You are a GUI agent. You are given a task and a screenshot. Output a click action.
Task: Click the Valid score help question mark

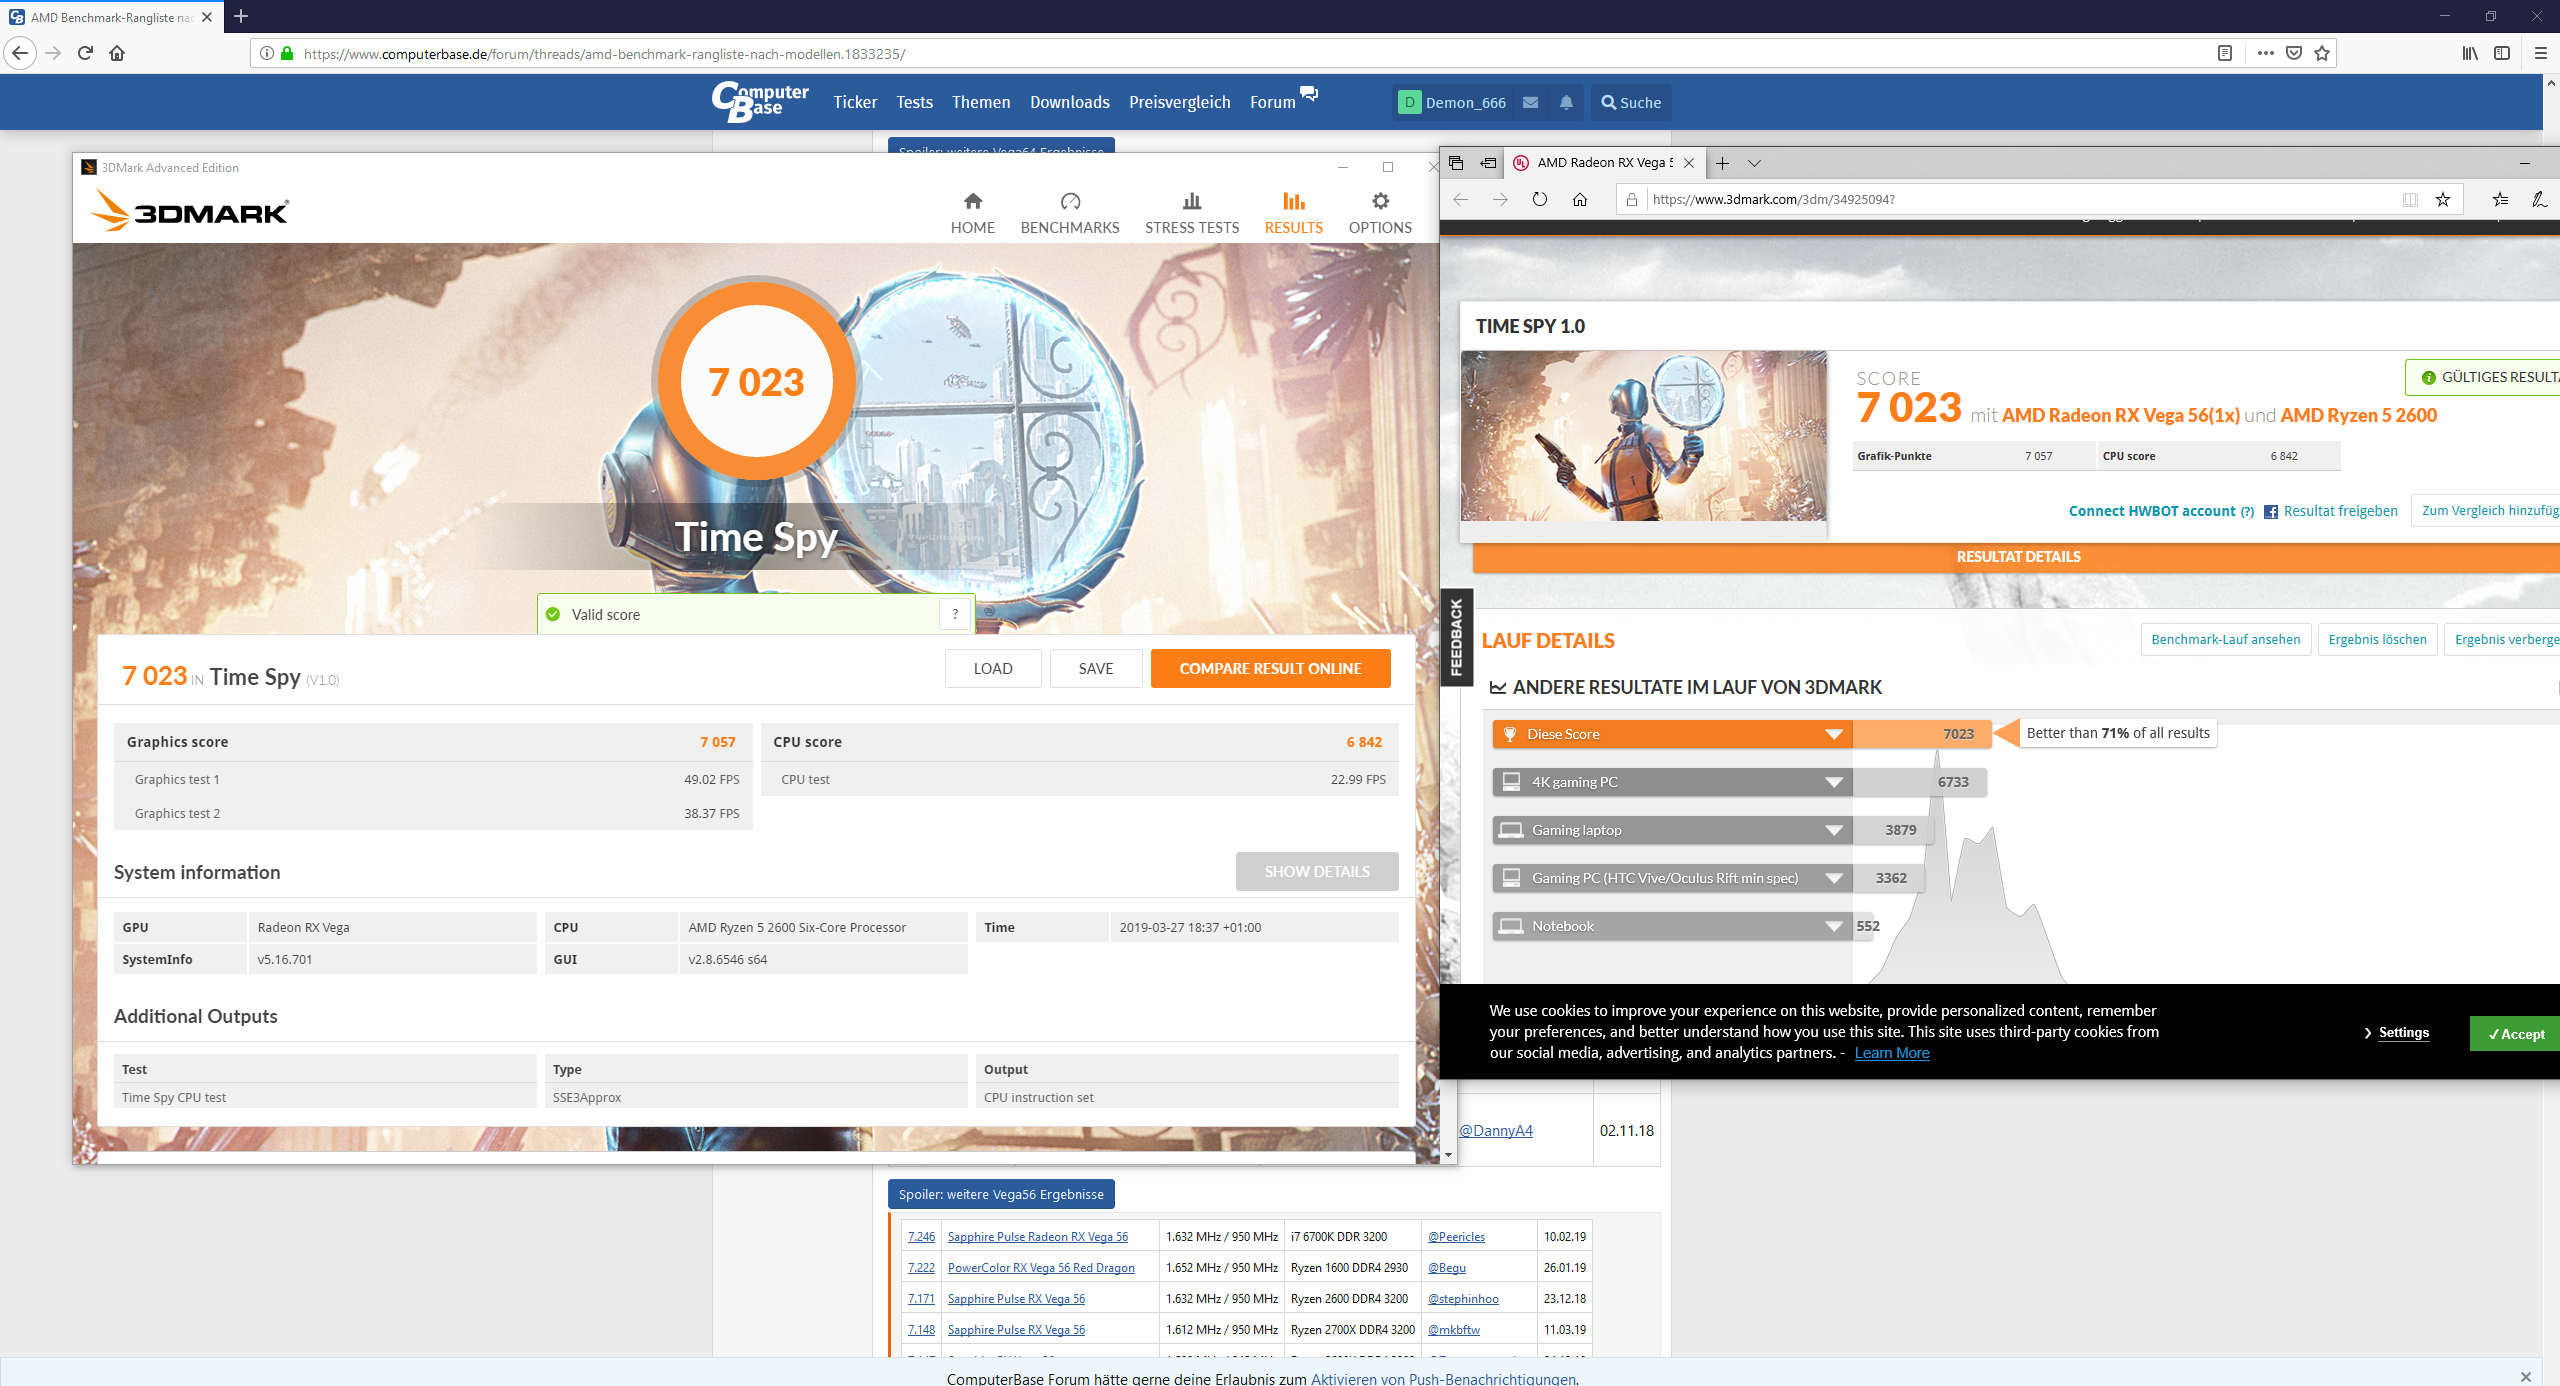955,614
